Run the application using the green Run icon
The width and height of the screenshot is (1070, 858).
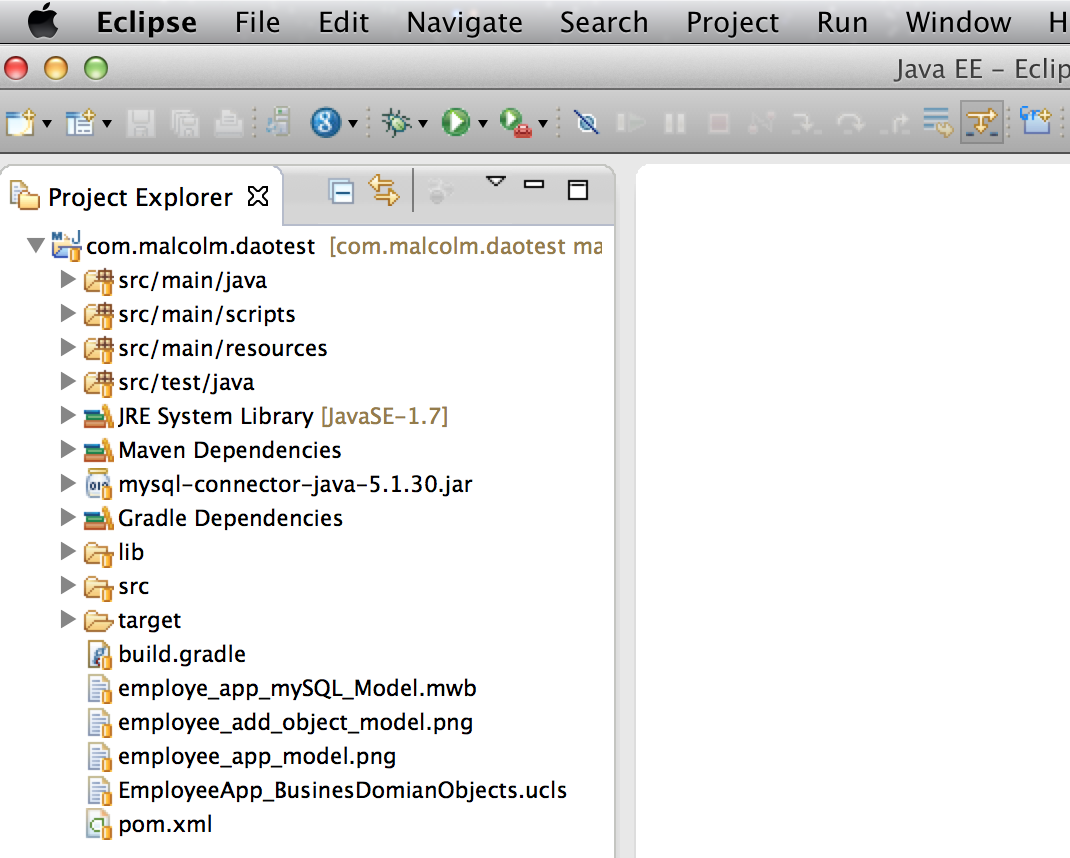(455, 122)
